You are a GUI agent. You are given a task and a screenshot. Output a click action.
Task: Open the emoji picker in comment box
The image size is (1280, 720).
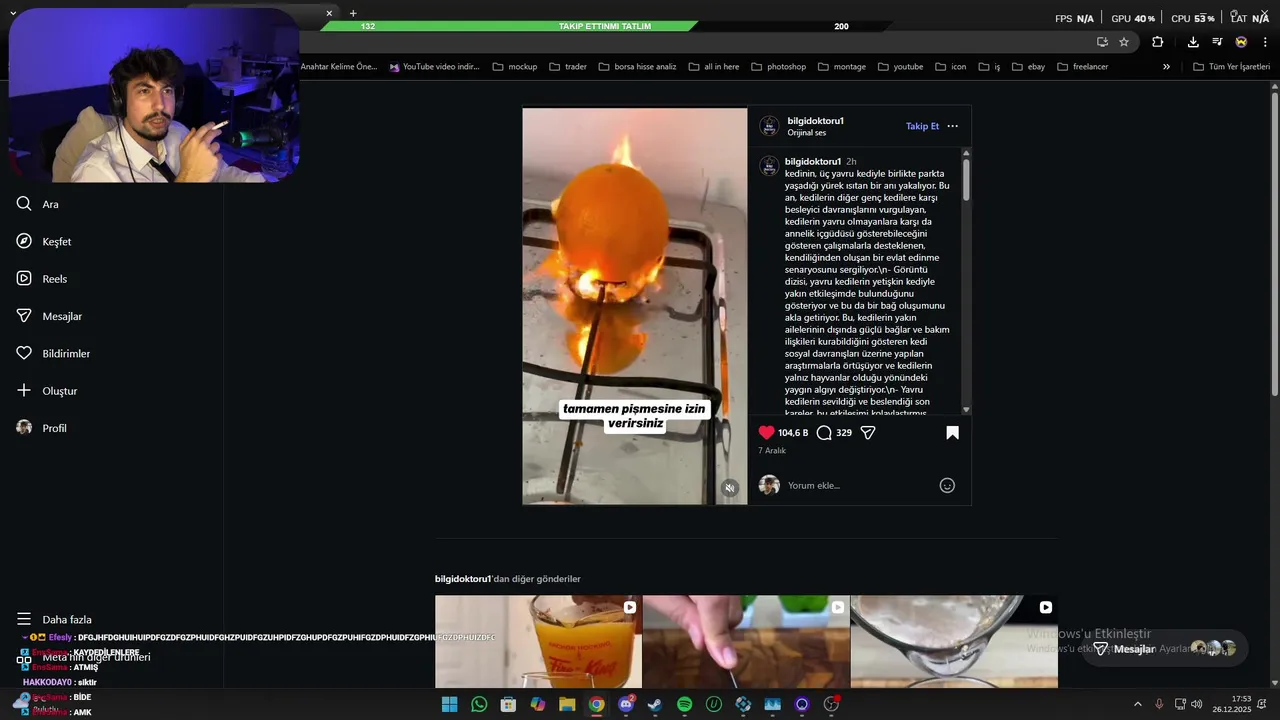[947, 486]
